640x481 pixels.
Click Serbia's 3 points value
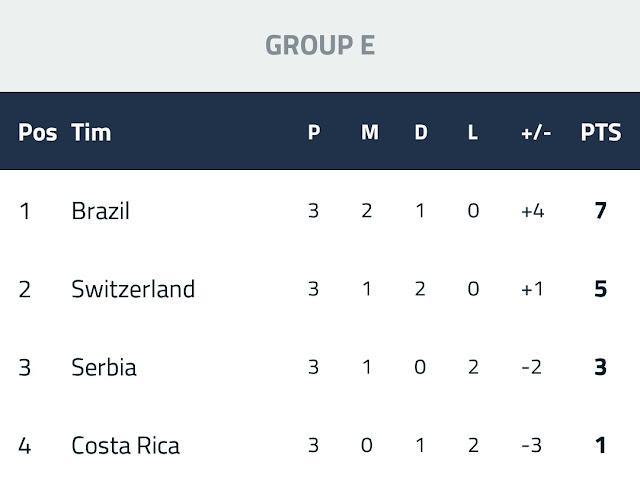[x=600, y=367]
